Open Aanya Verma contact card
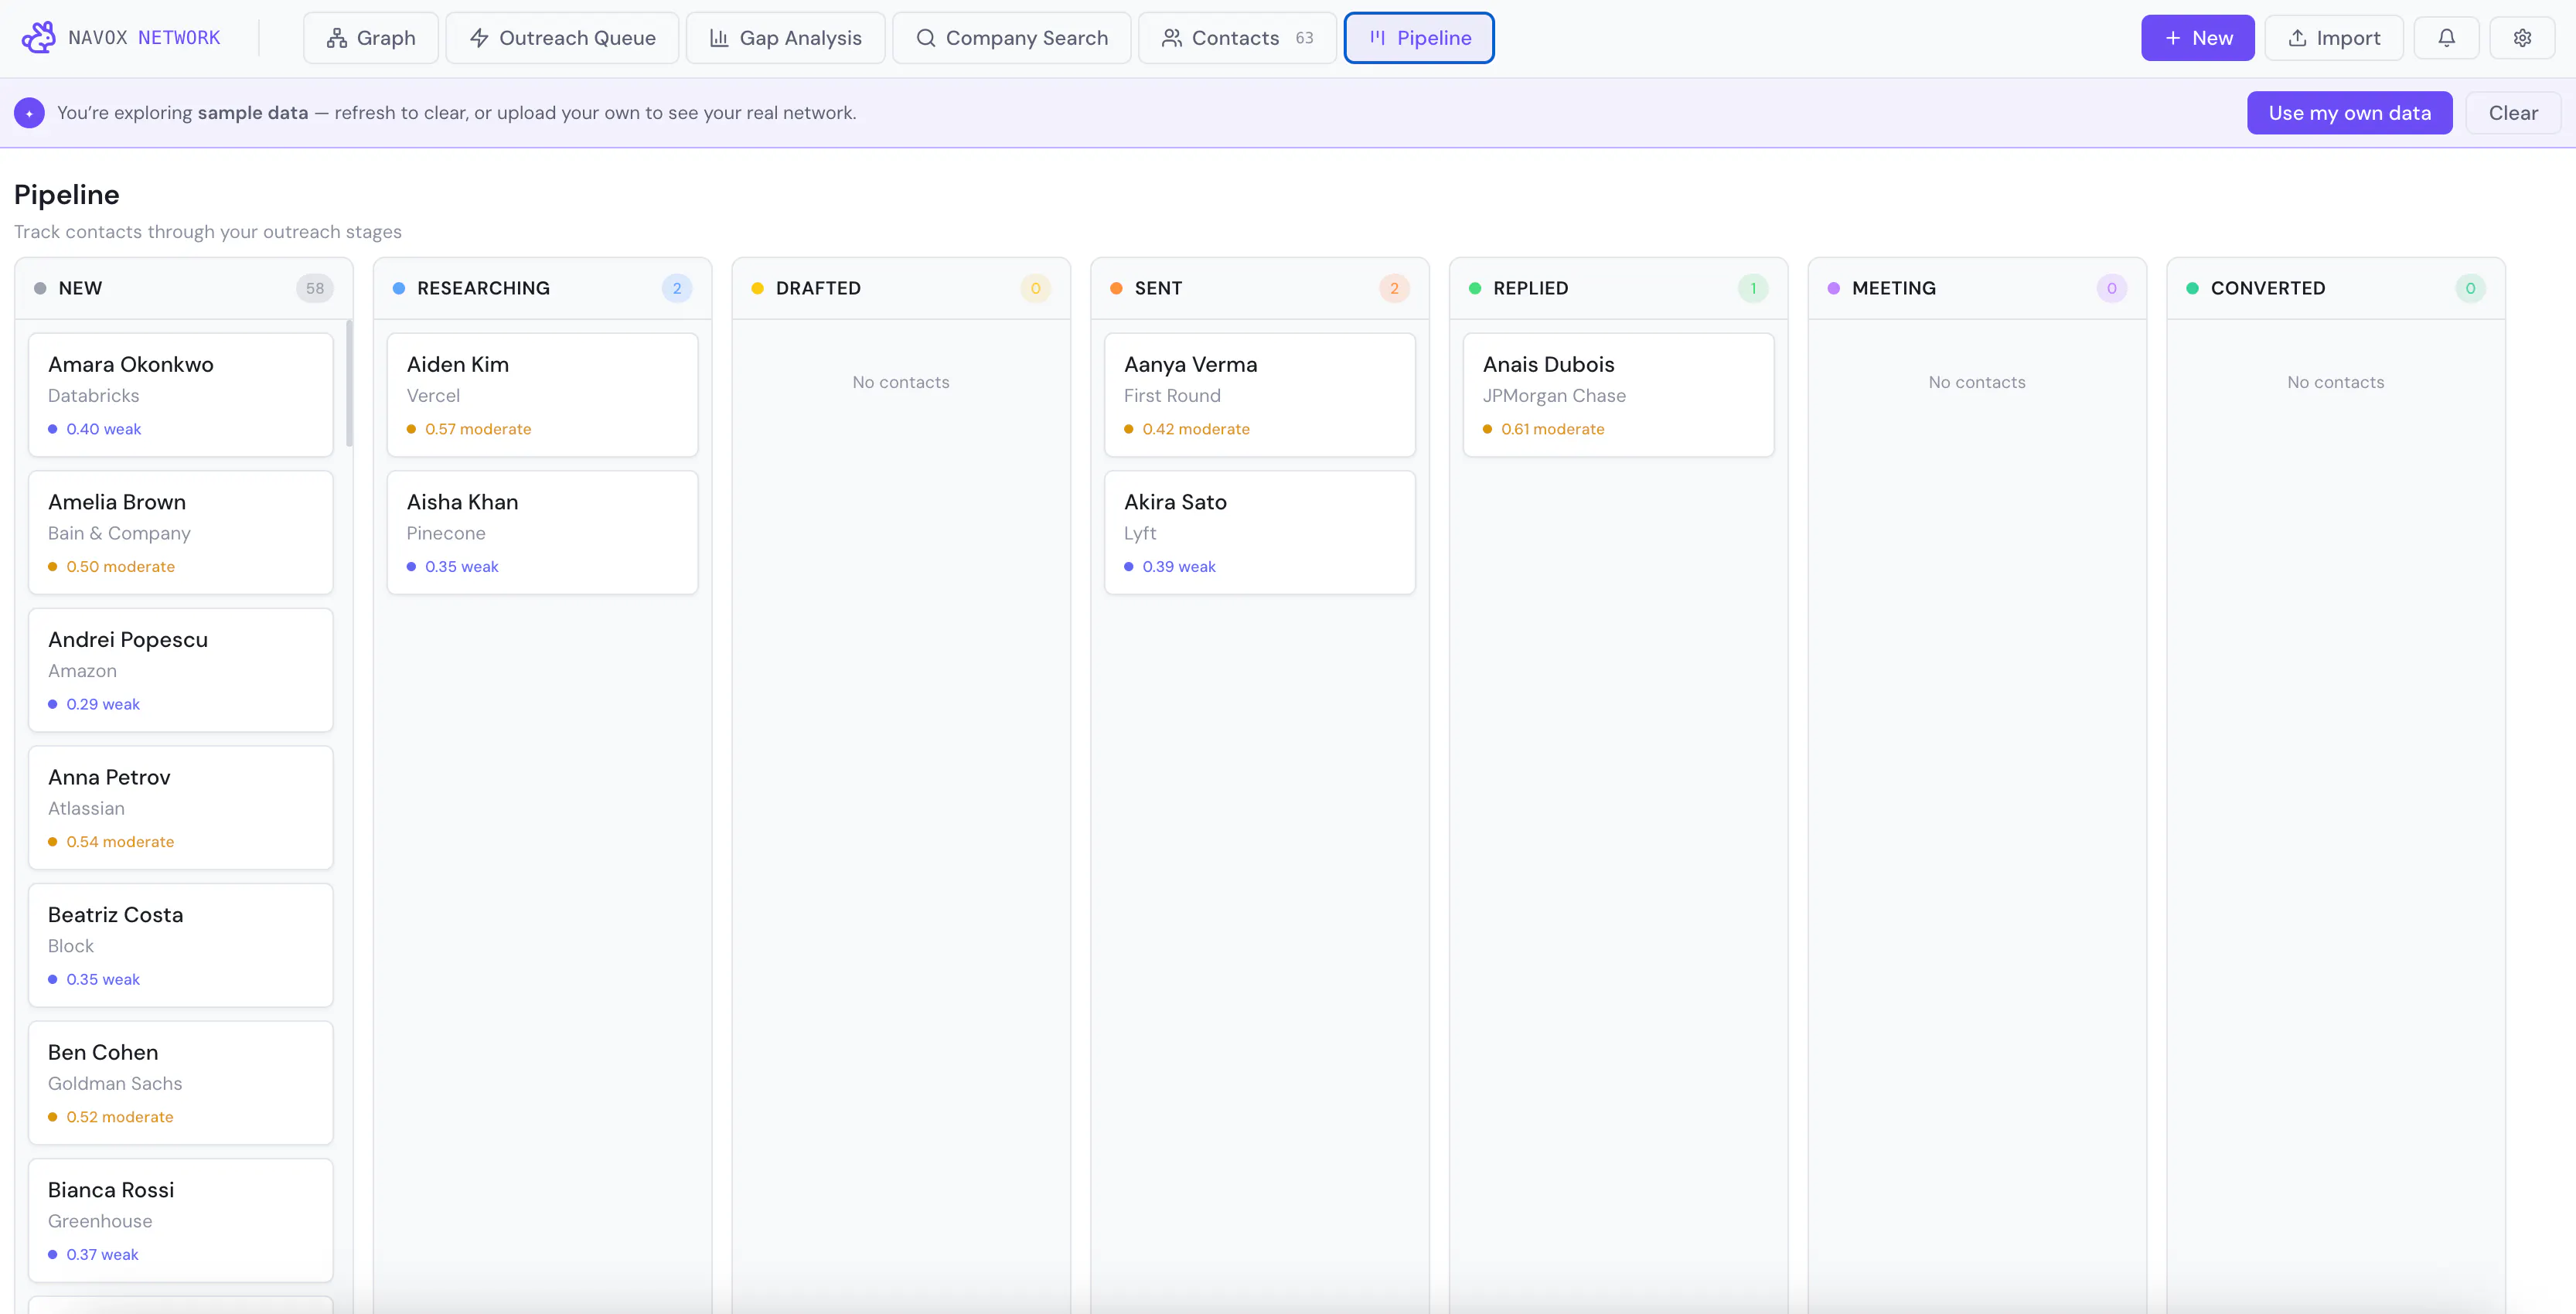This screenshot has width=2576, height=1314. click(1260, 395)
